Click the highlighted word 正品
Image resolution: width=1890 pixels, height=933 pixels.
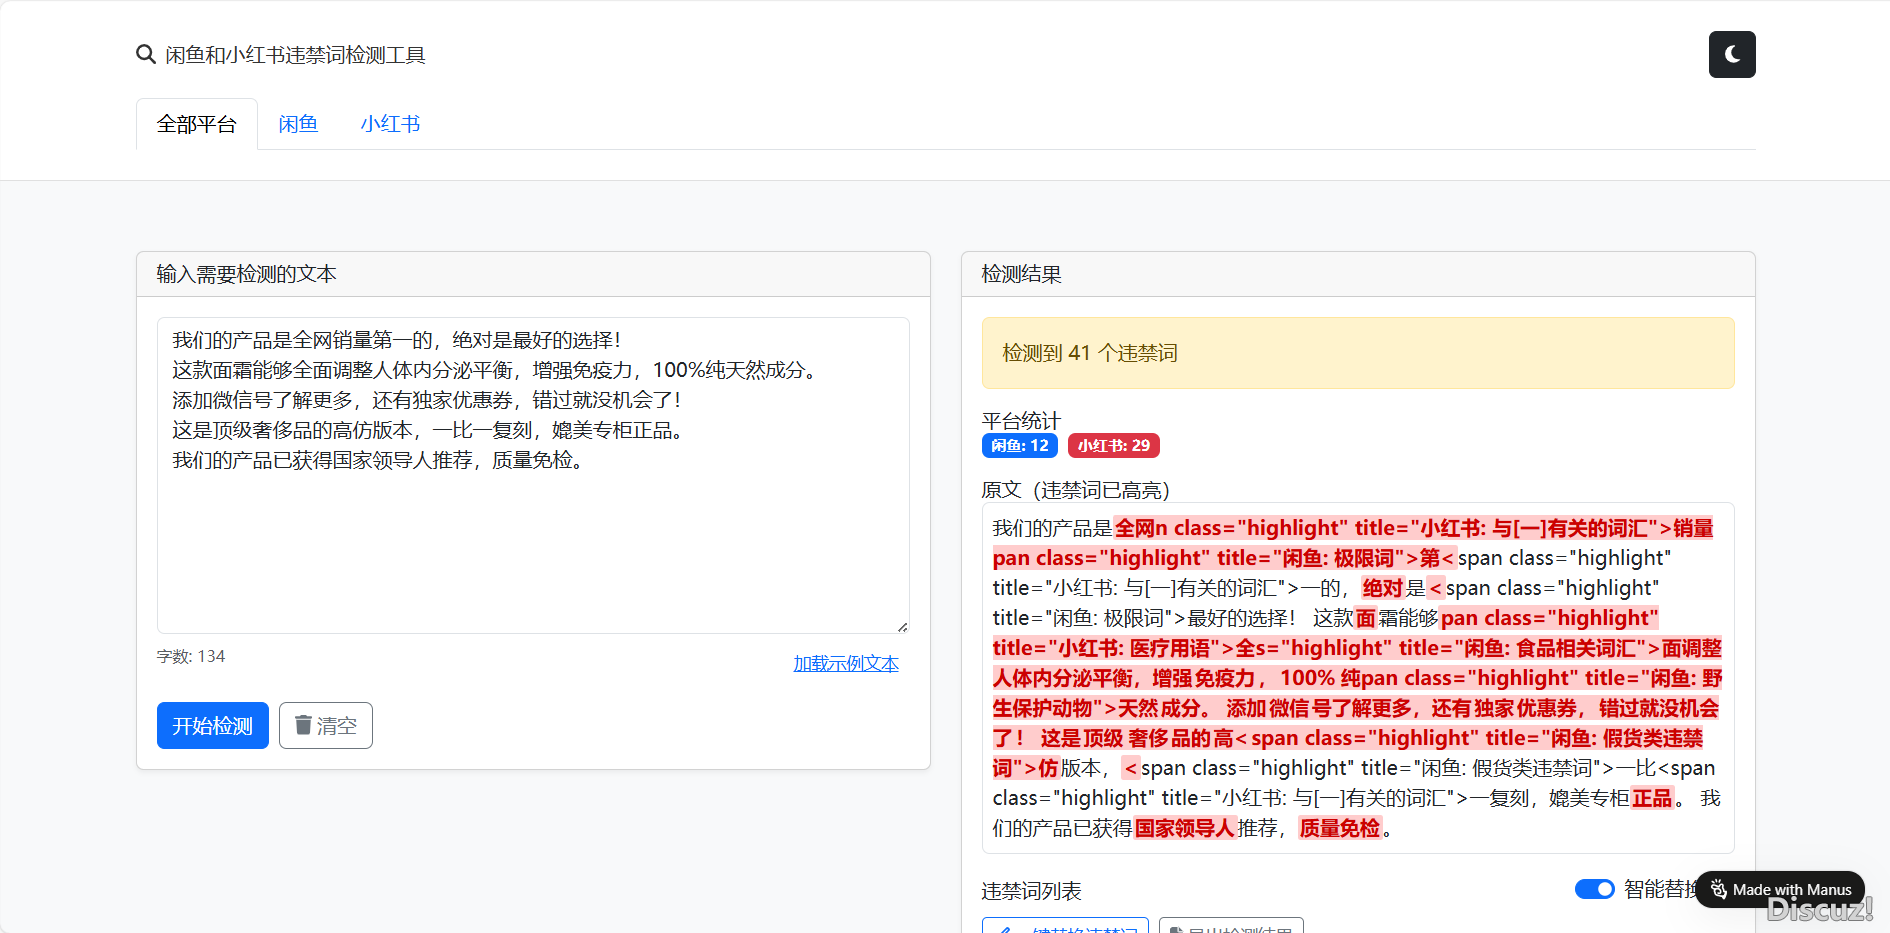(x=1652, y=798)
